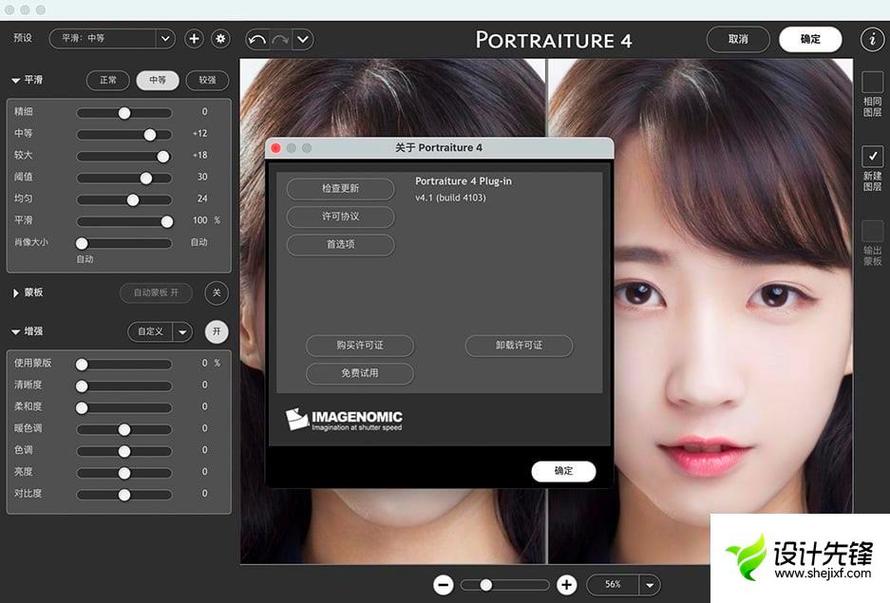
Task: Close the 关于 Portraiture 4 dialog
Action: 276,148
